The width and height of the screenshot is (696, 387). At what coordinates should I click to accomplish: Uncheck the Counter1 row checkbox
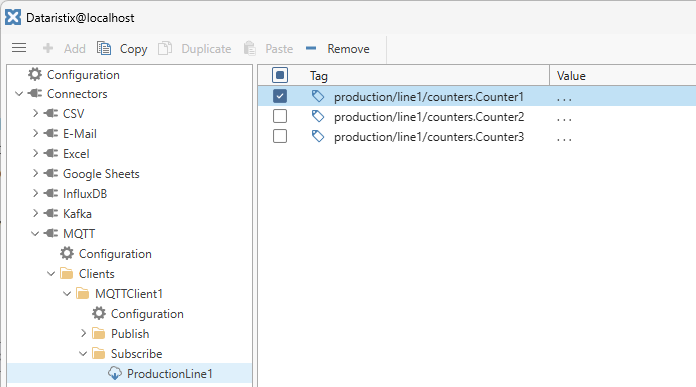coord(280,96)
